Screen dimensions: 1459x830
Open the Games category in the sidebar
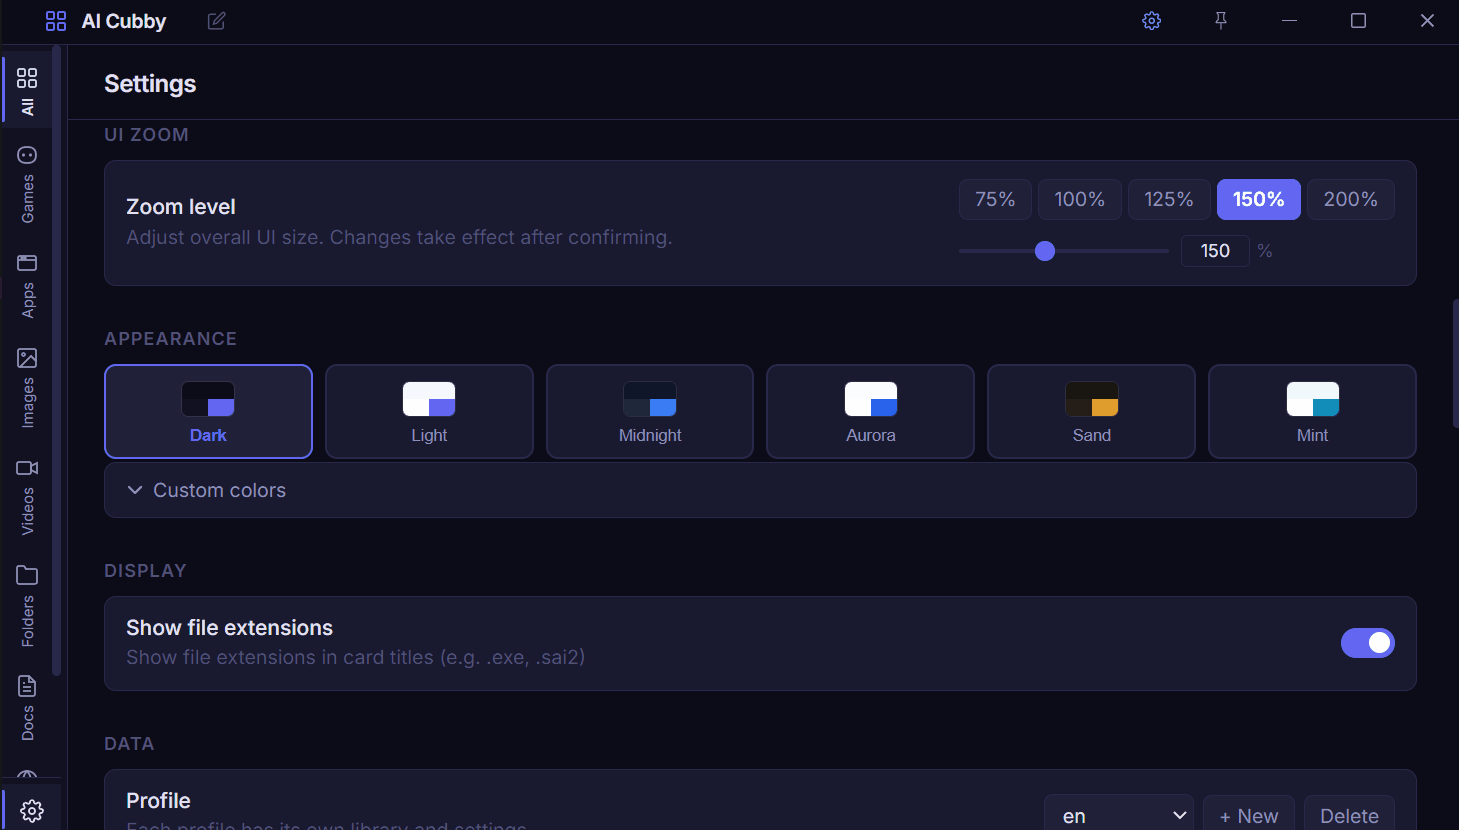coord(27,184)
